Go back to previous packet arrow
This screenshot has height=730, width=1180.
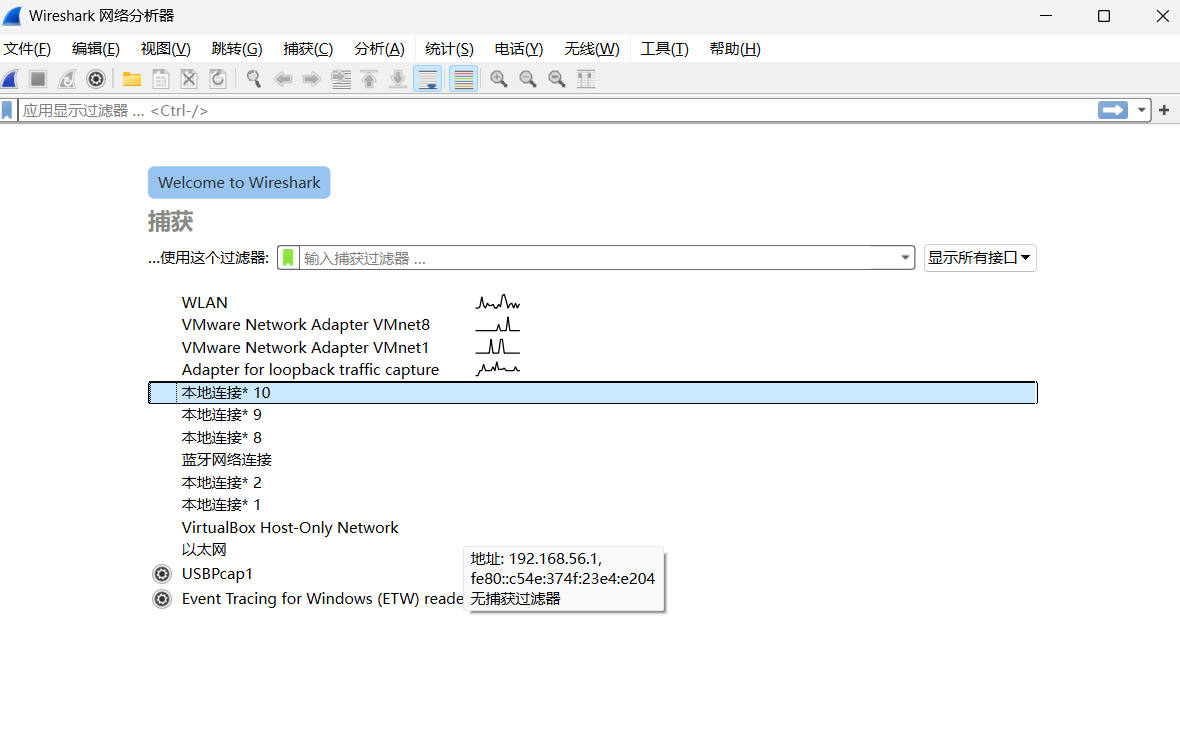coord(283,79)
